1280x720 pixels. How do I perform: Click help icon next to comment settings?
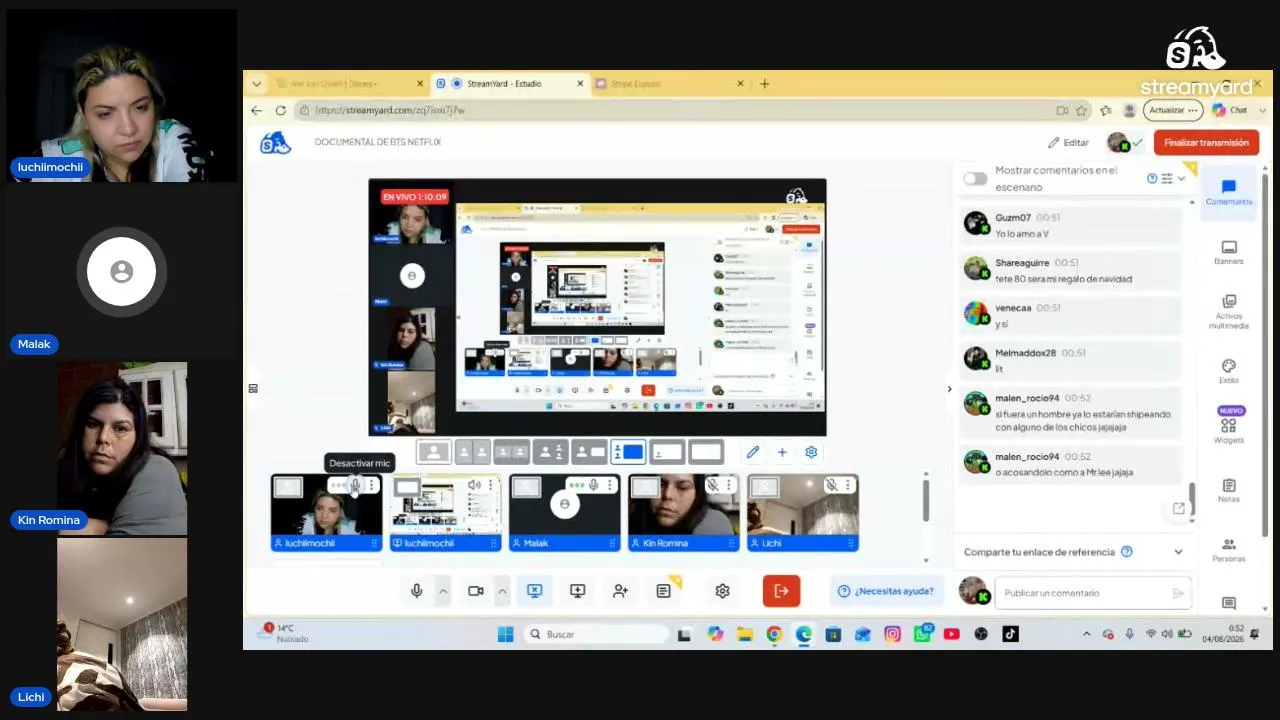[x=1152, y=178]
